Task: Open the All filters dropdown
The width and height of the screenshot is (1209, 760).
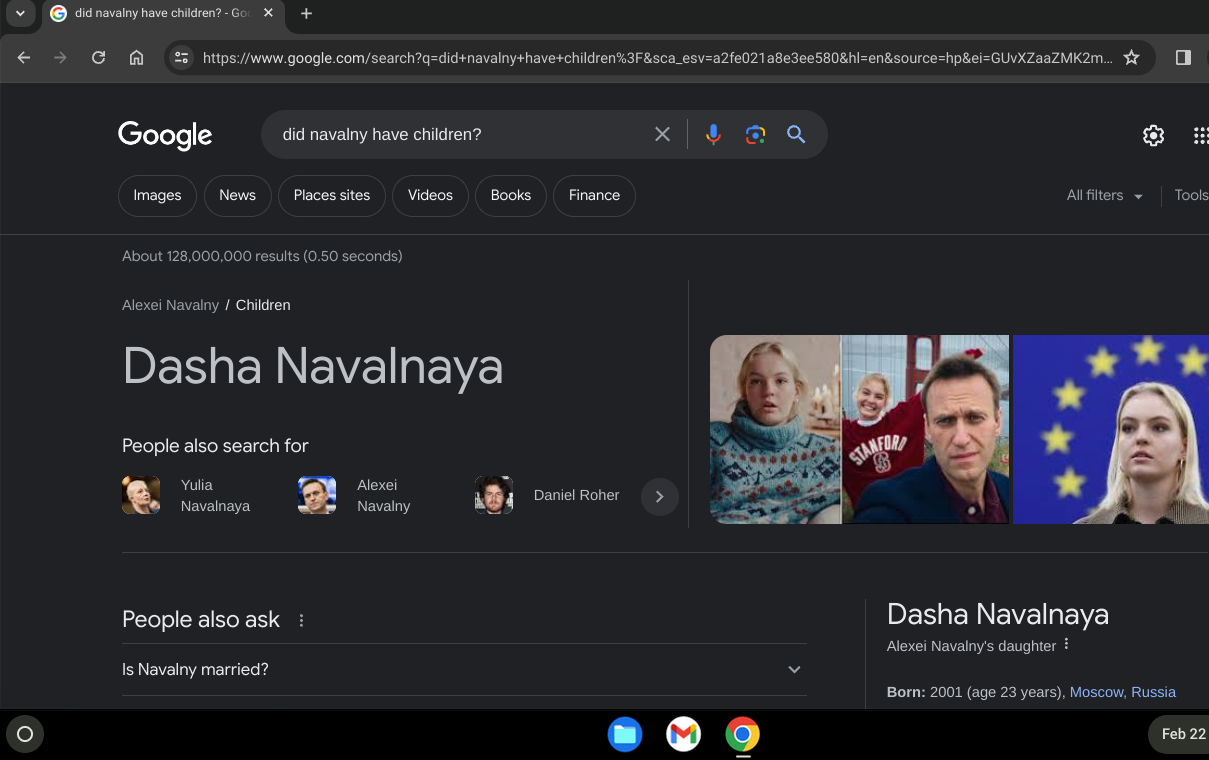Action: pyautogui.click(x=1105, y=195)
